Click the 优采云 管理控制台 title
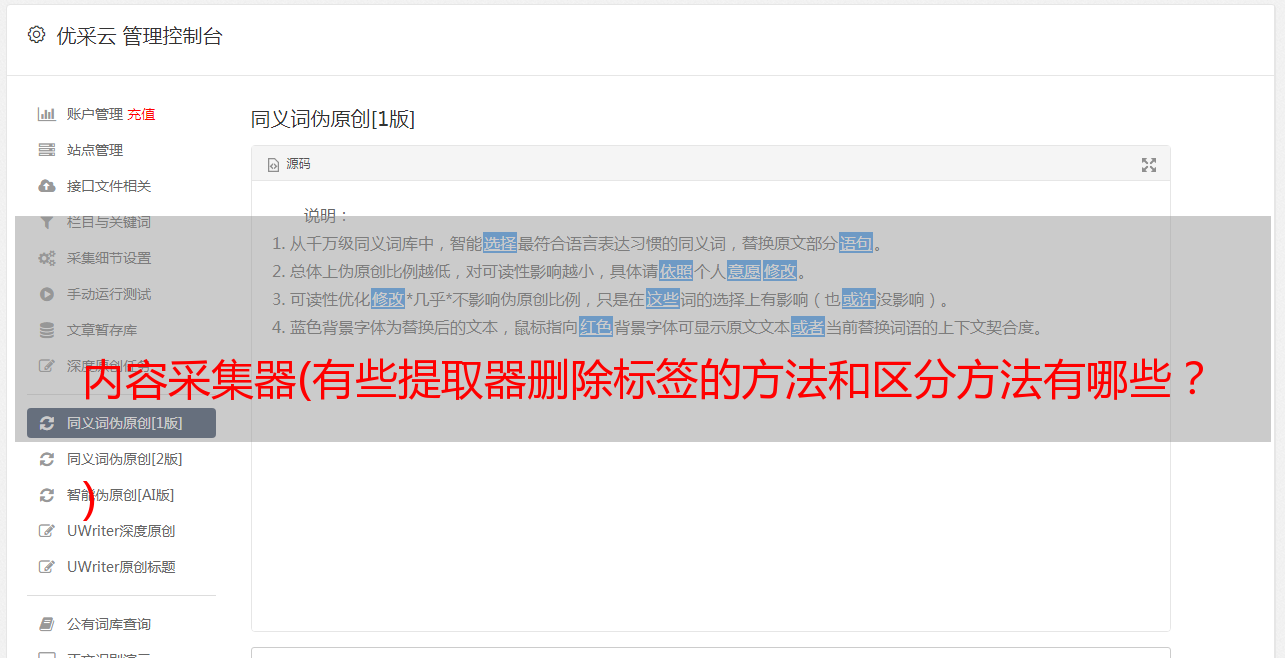1285x658 pixels. (x=139, y=36)
